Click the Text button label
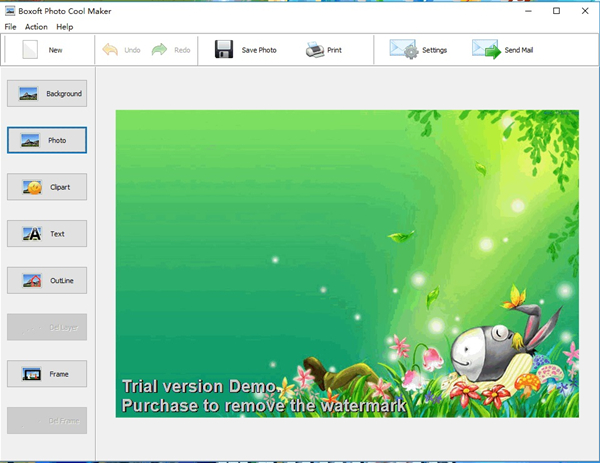Viewport: 600px width, 463px height. tap(57, 234)
